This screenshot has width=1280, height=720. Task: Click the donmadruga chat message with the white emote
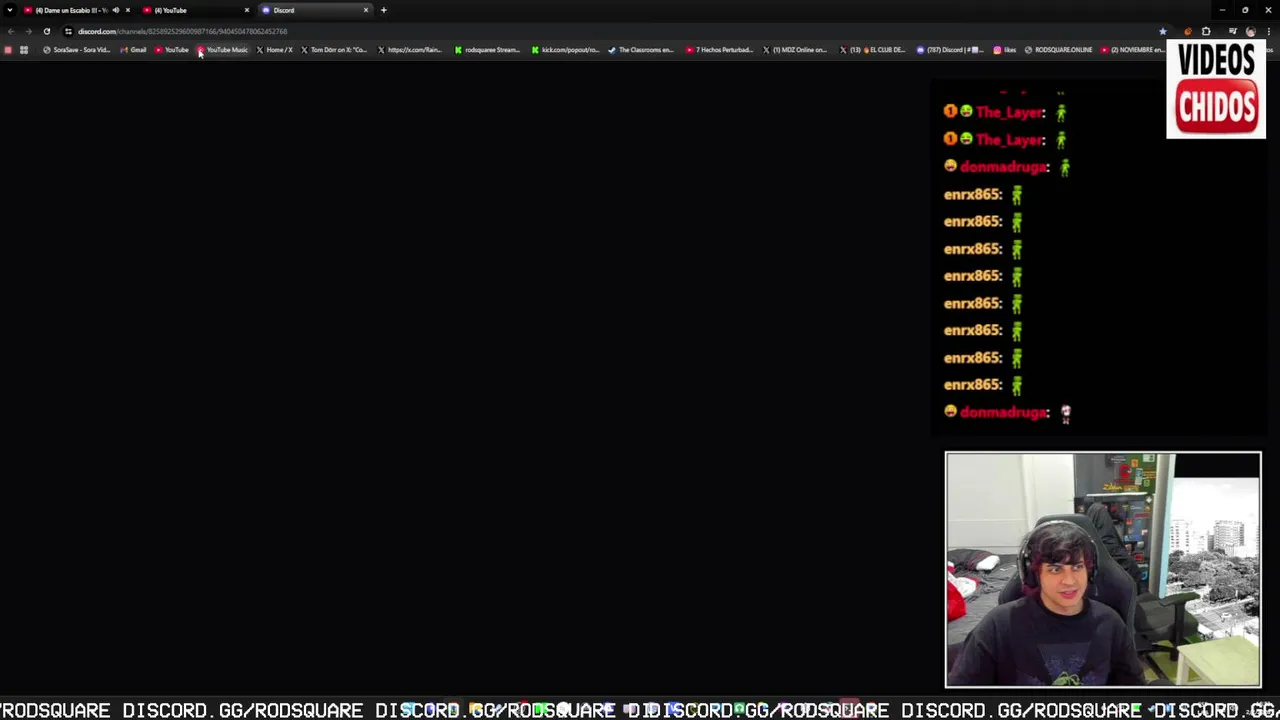tap(1008, 412)
